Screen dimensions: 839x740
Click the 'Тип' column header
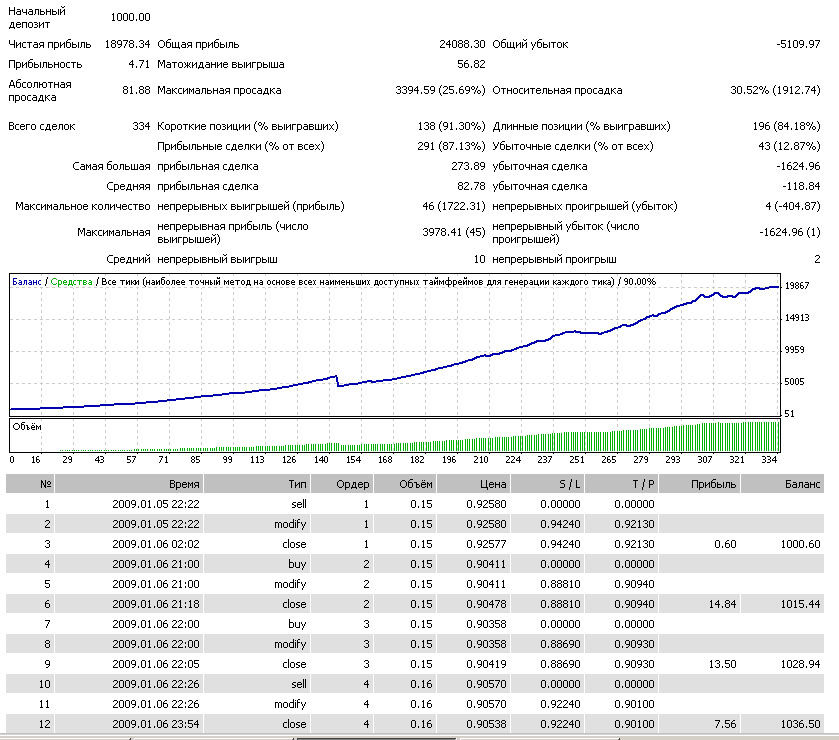(257, 484)
